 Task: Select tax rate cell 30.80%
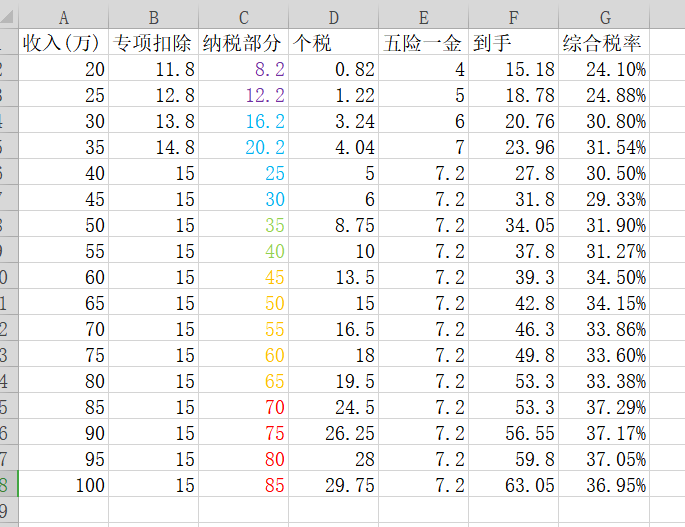pyautogui.click(x=604, y=120)
